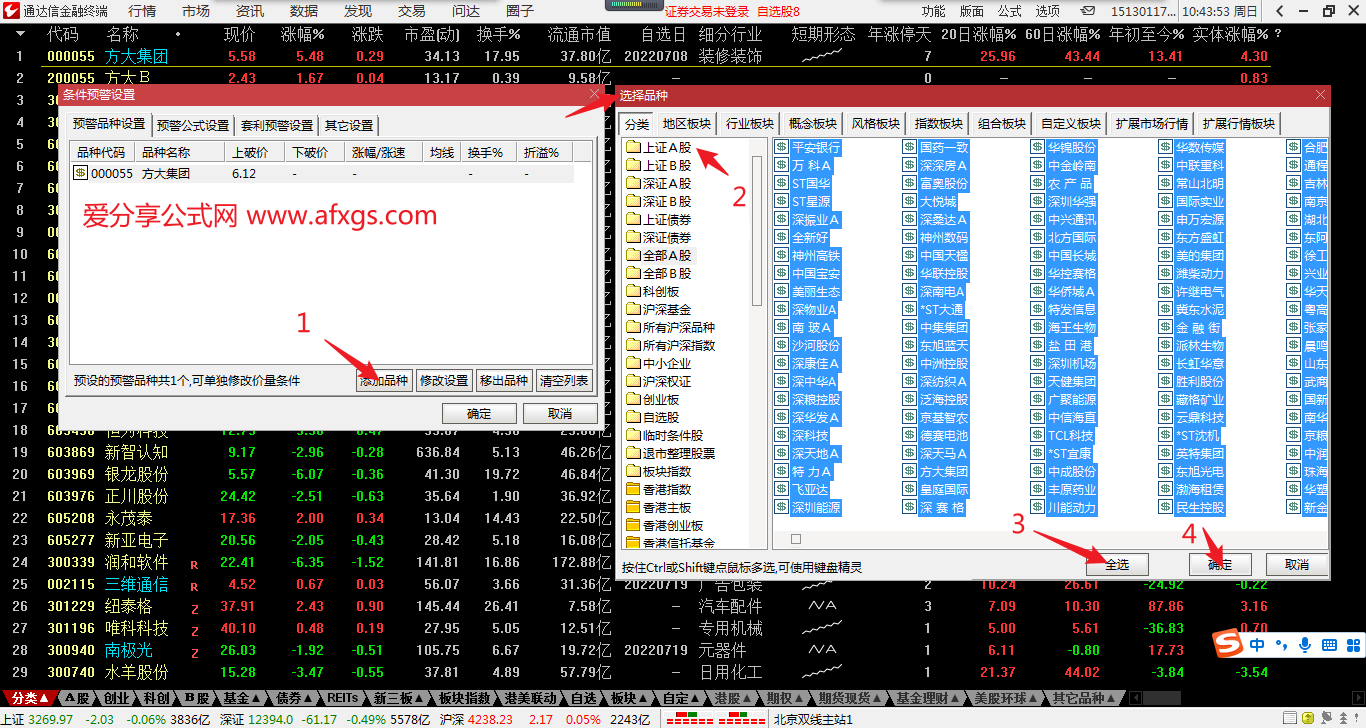This screenshot has height=728, width=1366.
Task: Open the 预警公式设置 tab
Action: [193, 126]
